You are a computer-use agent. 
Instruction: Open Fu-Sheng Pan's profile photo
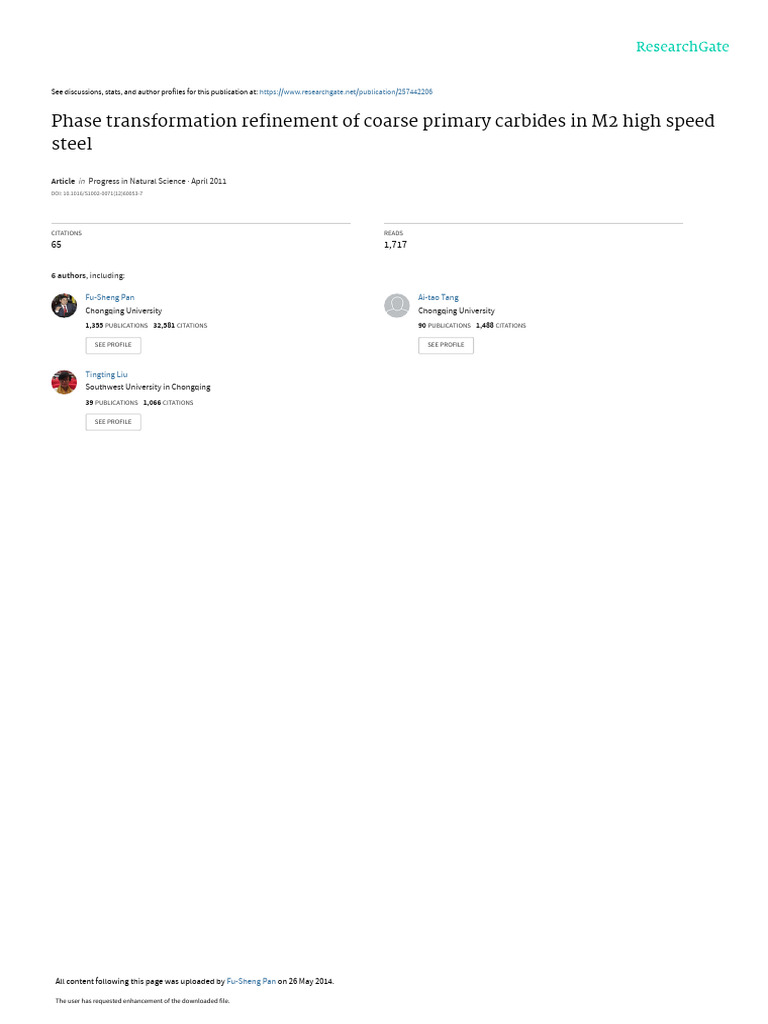click(x=64, y=306)
